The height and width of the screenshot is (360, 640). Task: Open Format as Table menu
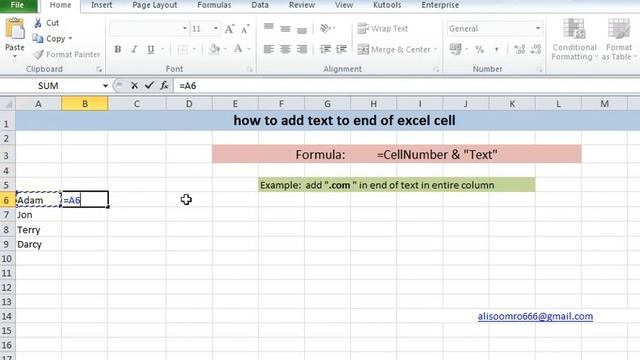point(619,40)
